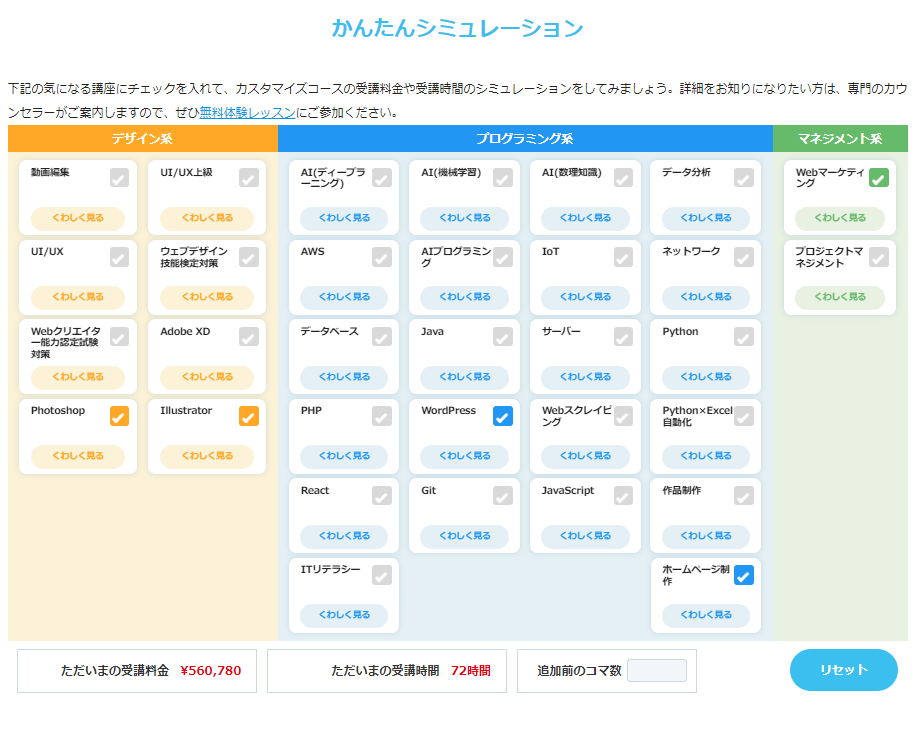Check the プロジェクトマネジメント checkbox
Image resolution: width=918 pixels, height=731 pixels.
[x=879, y=257]
